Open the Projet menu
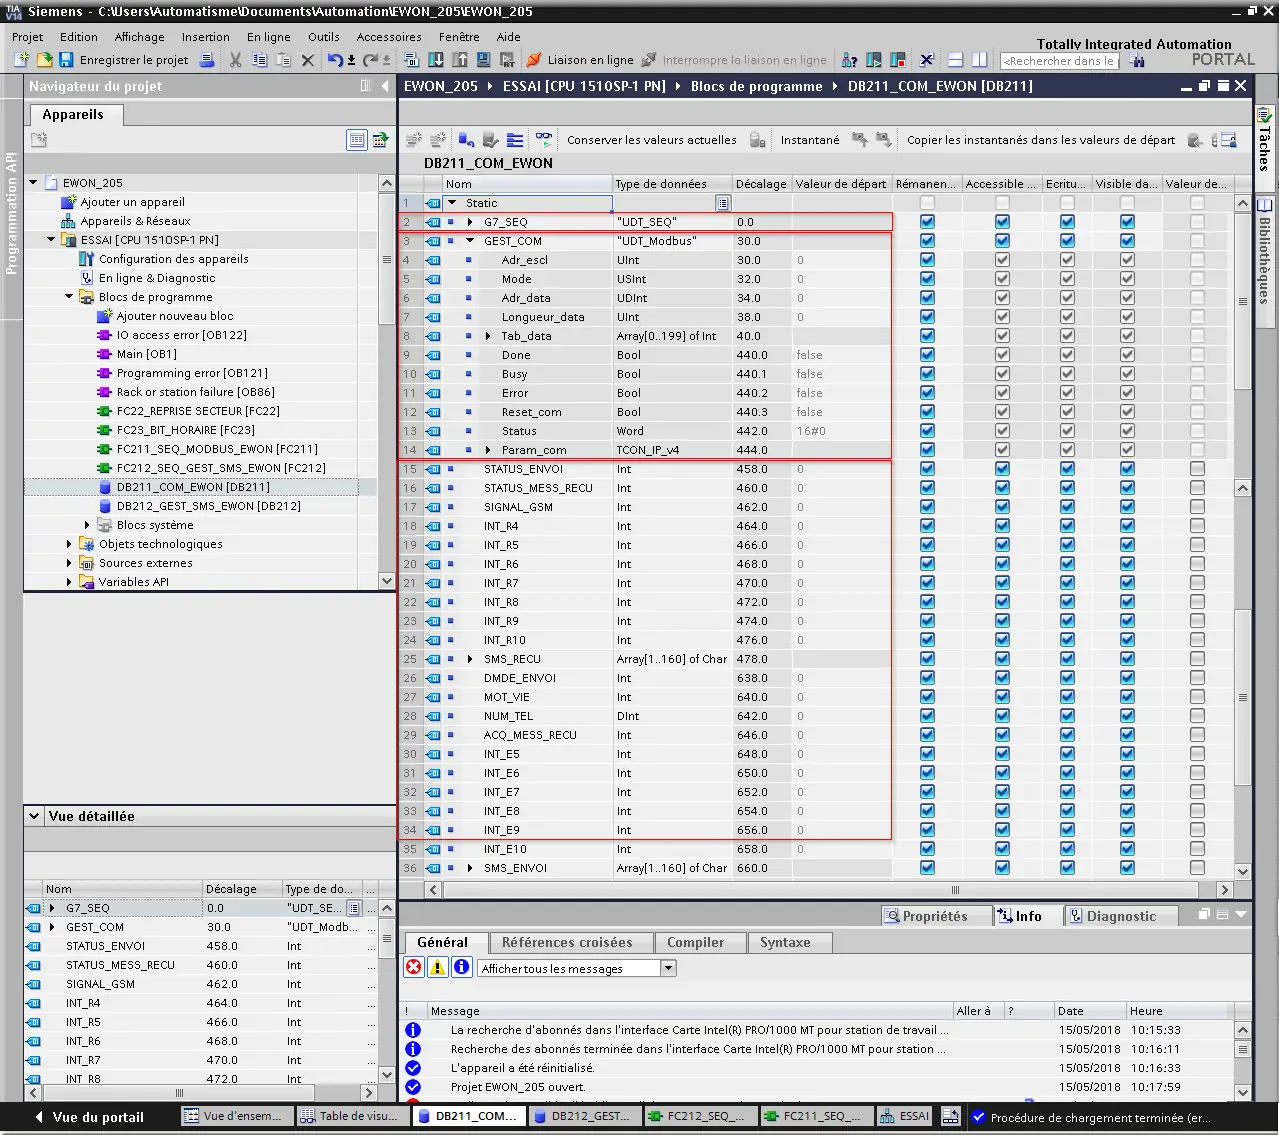 tap(27, 37)
